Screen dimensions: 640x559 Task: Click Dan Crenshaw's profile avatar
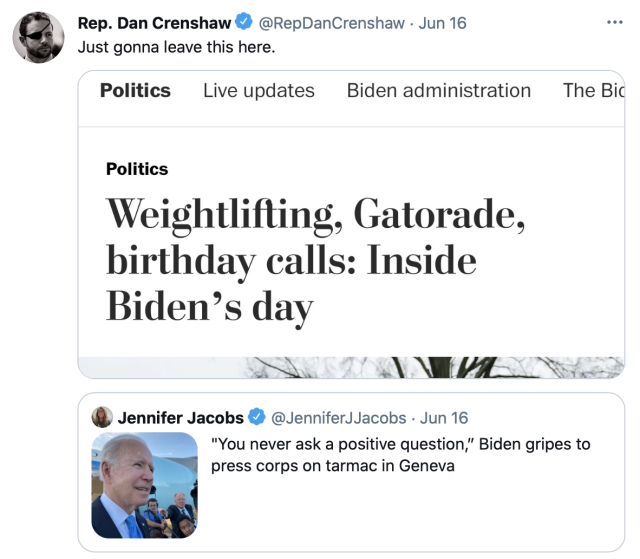[x=37, y=40]
